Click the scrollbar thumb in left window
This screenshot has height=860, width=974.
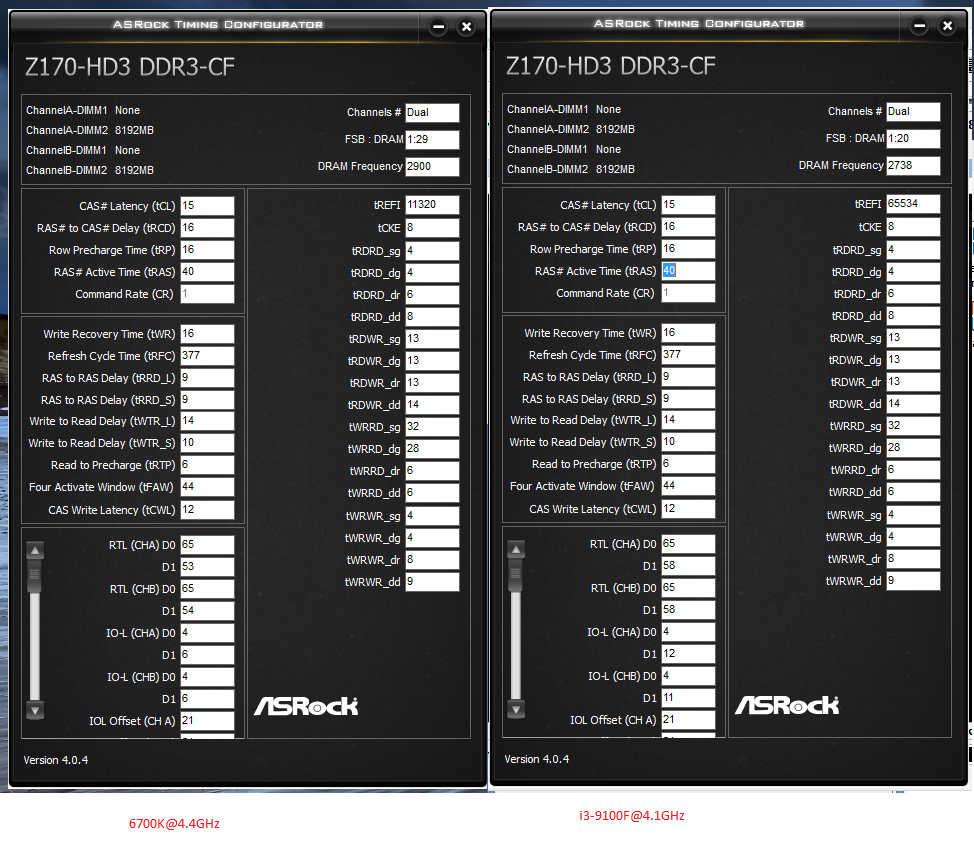pyautogui.click(x=35, y=575)
